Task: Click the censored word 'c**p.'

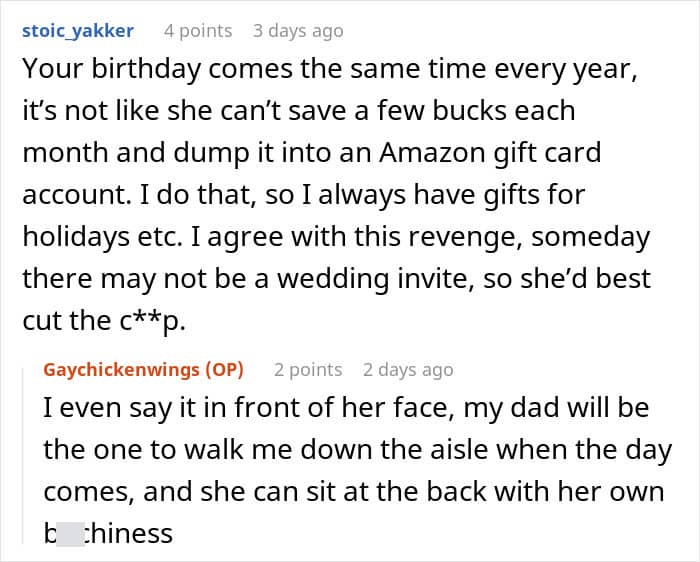Action: coord(152,321)
